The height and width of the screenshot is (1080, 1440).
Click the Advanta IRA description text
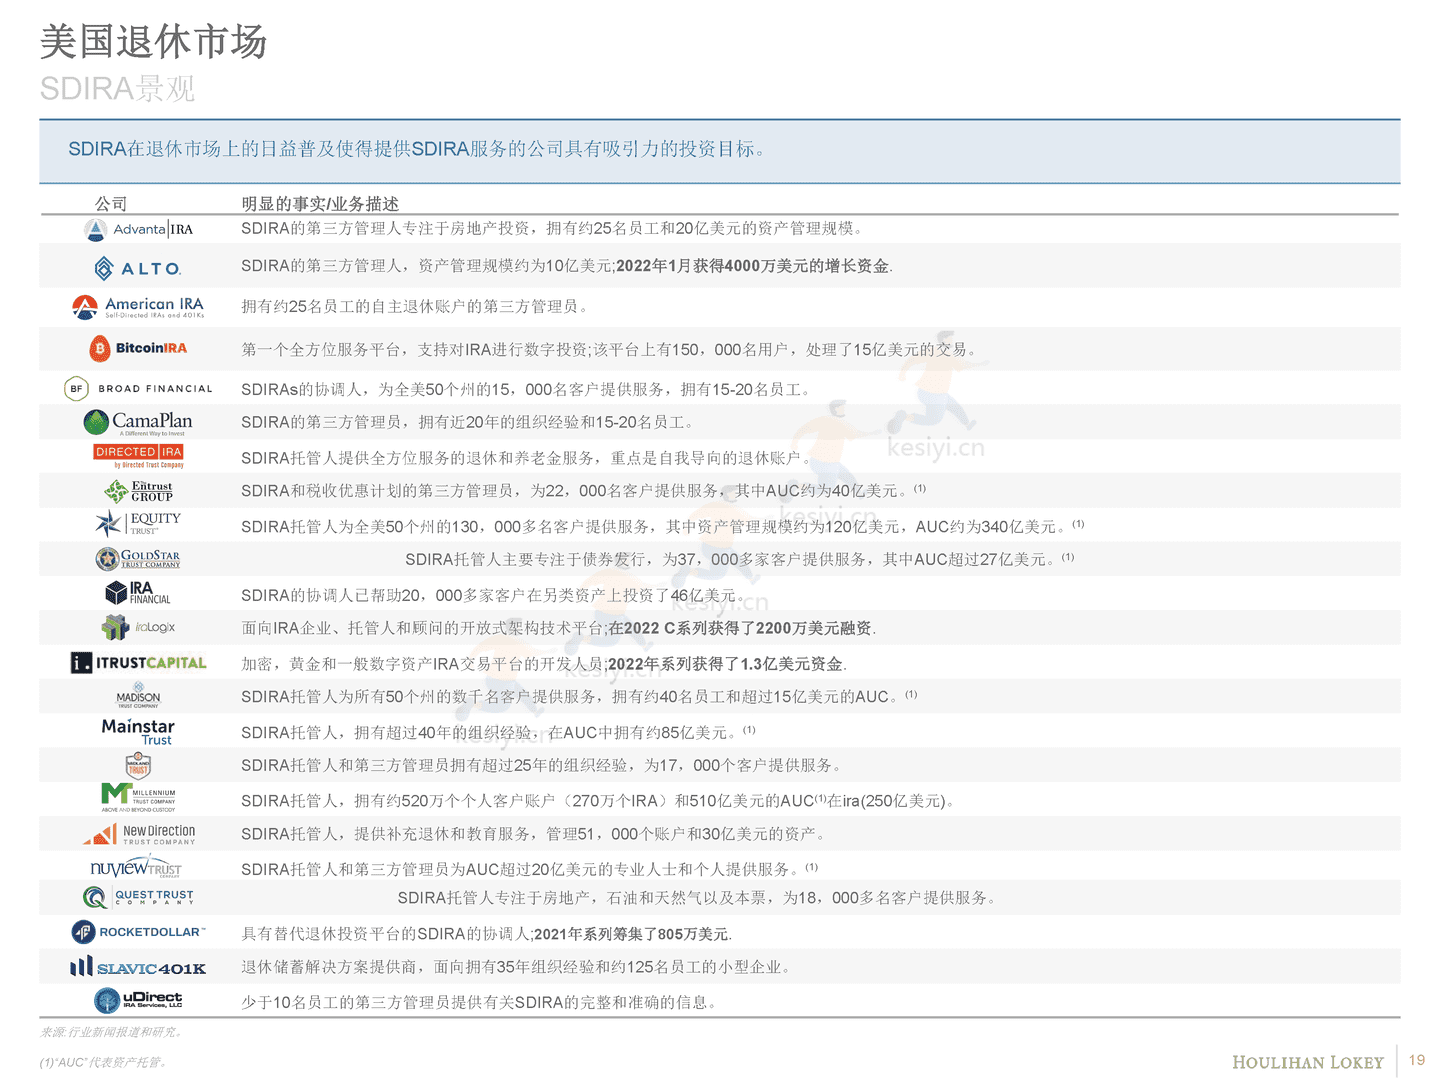pos(552,228)
